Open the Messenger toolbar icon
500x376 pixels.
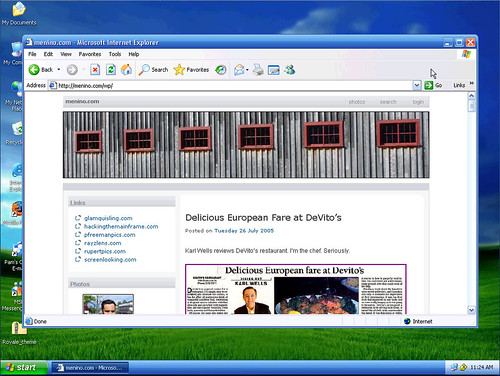tap(289, 70)
